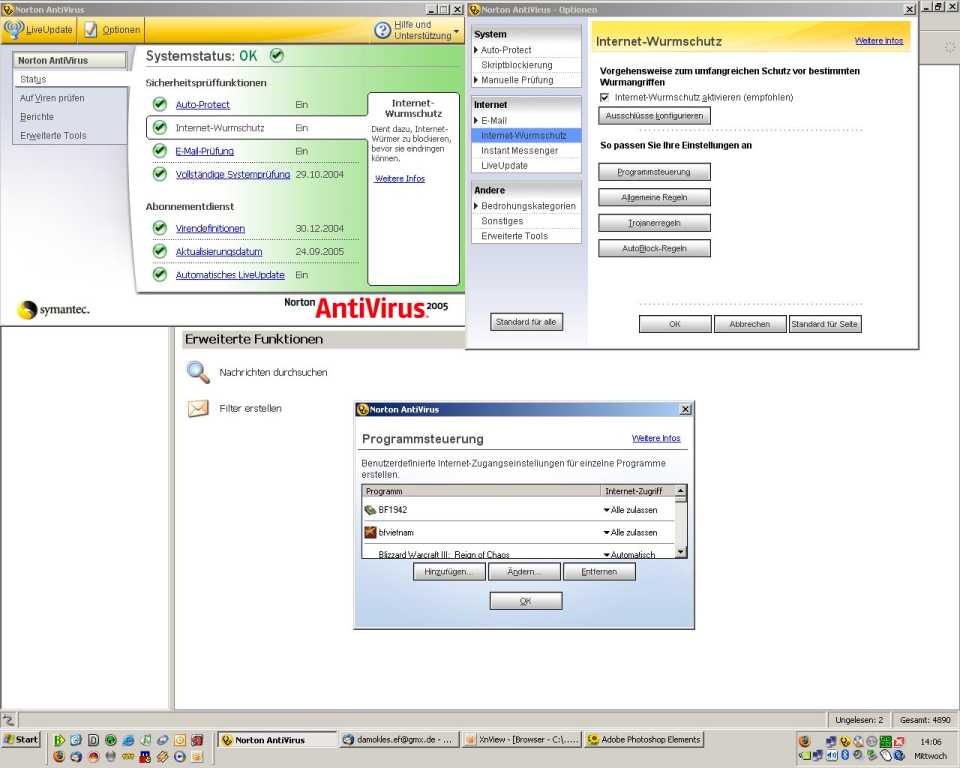Click the volume icon in the system tray
This screenshot has width=960, height=768.
pyautogui.click(x=832, y=755)
